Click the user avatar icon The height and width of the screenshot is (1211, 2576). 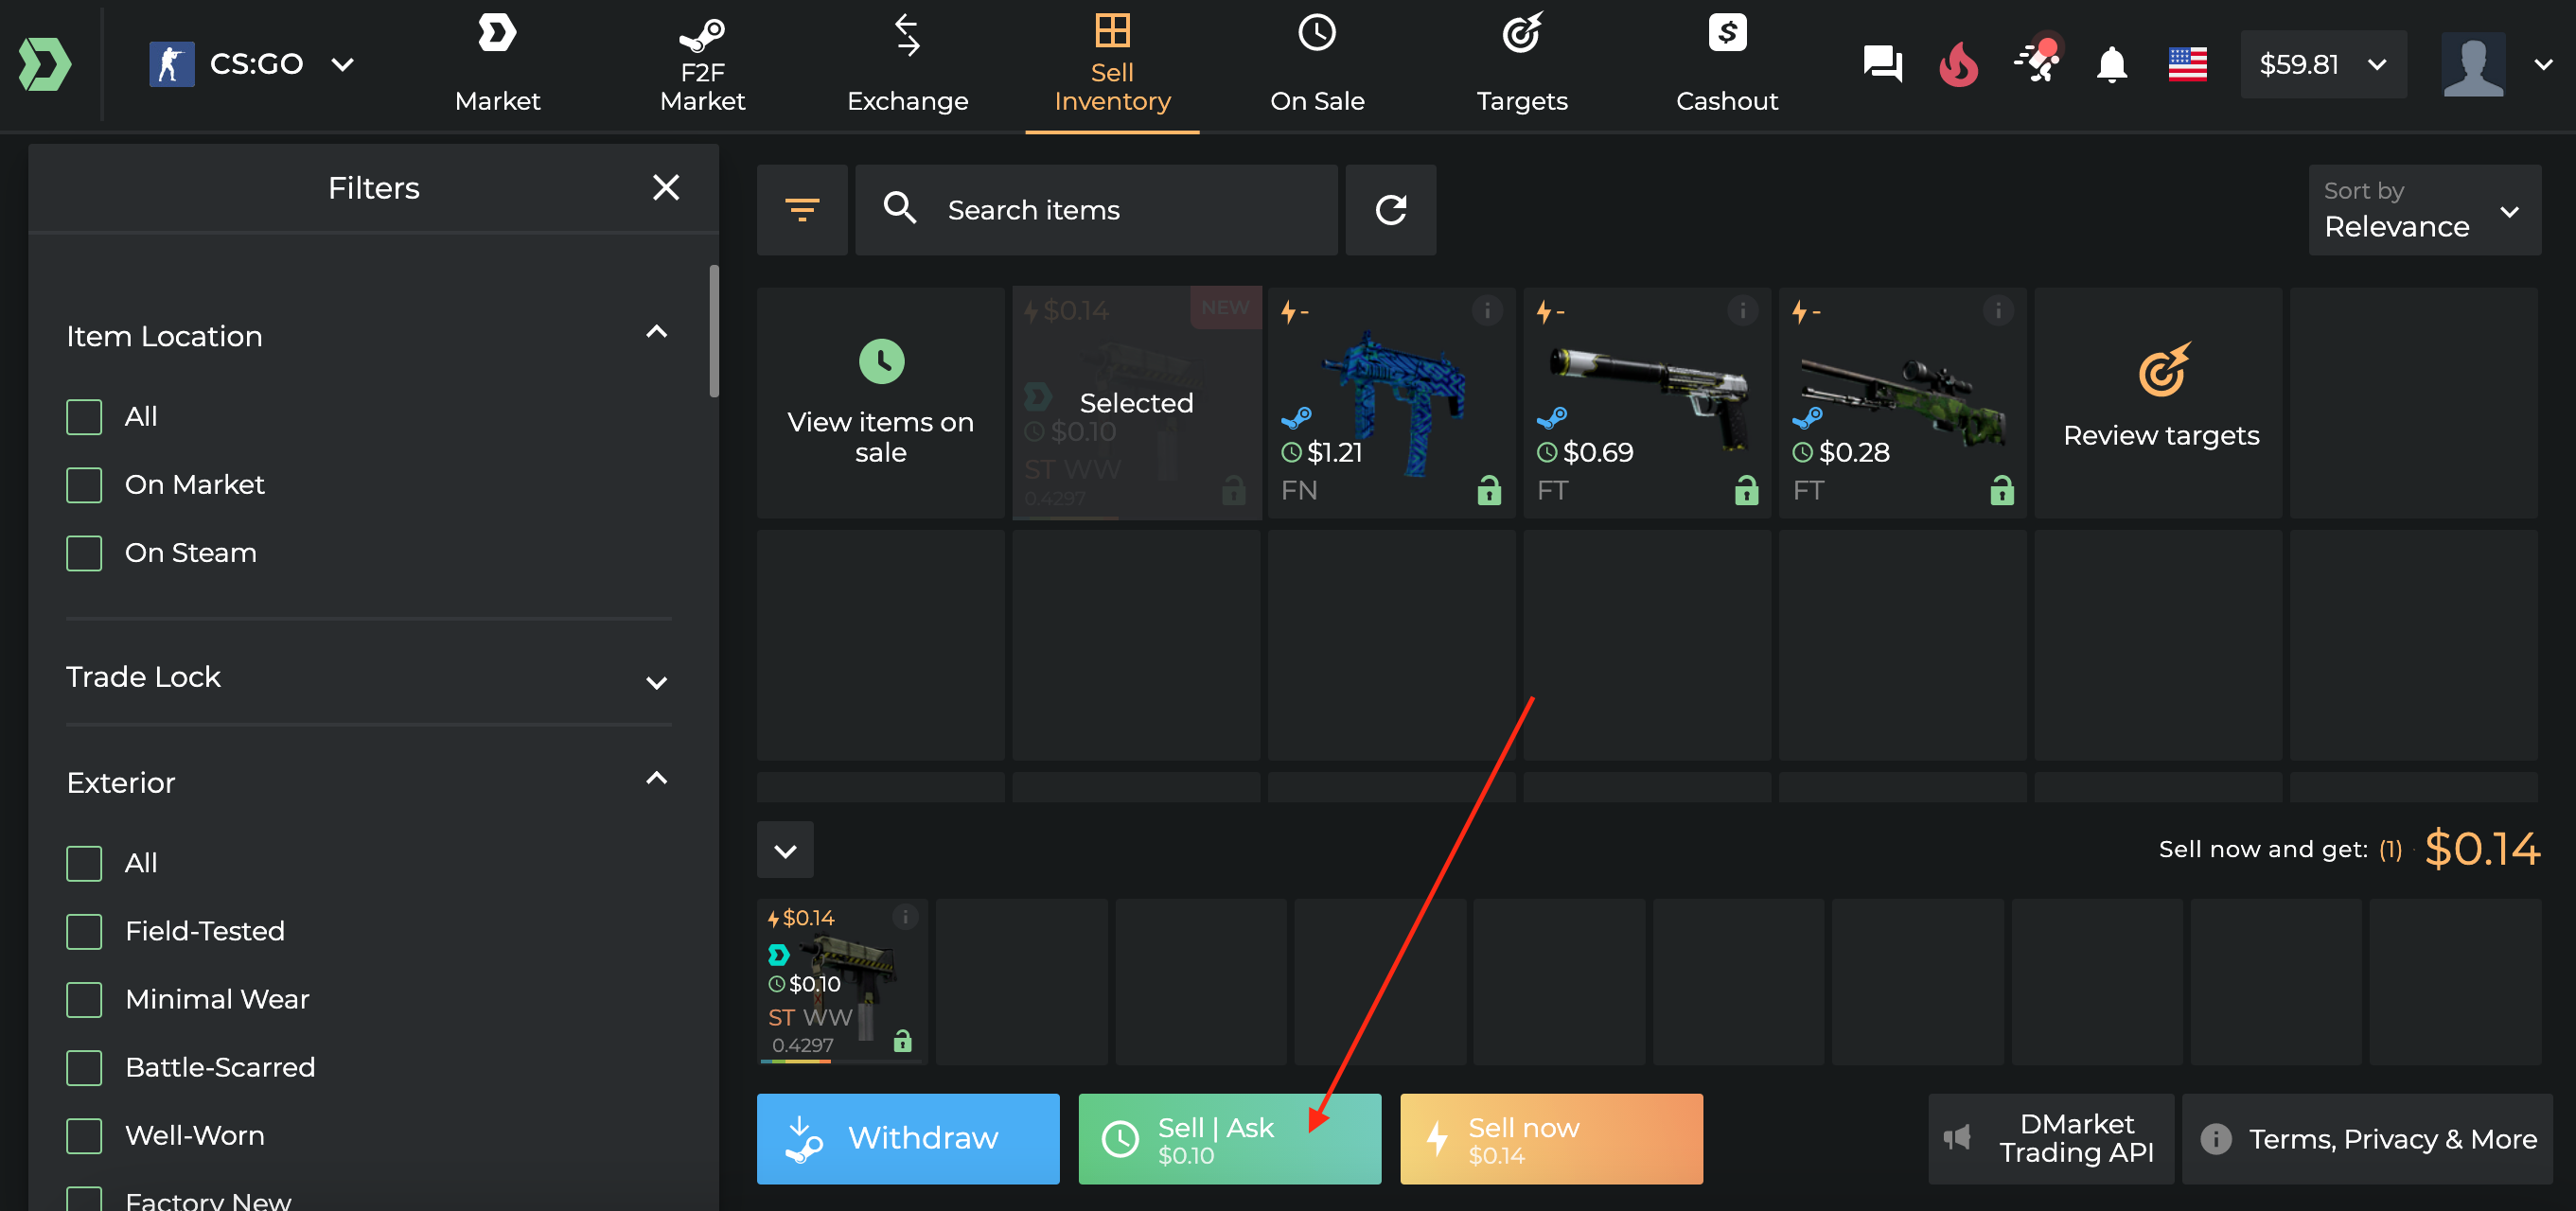2473,64
